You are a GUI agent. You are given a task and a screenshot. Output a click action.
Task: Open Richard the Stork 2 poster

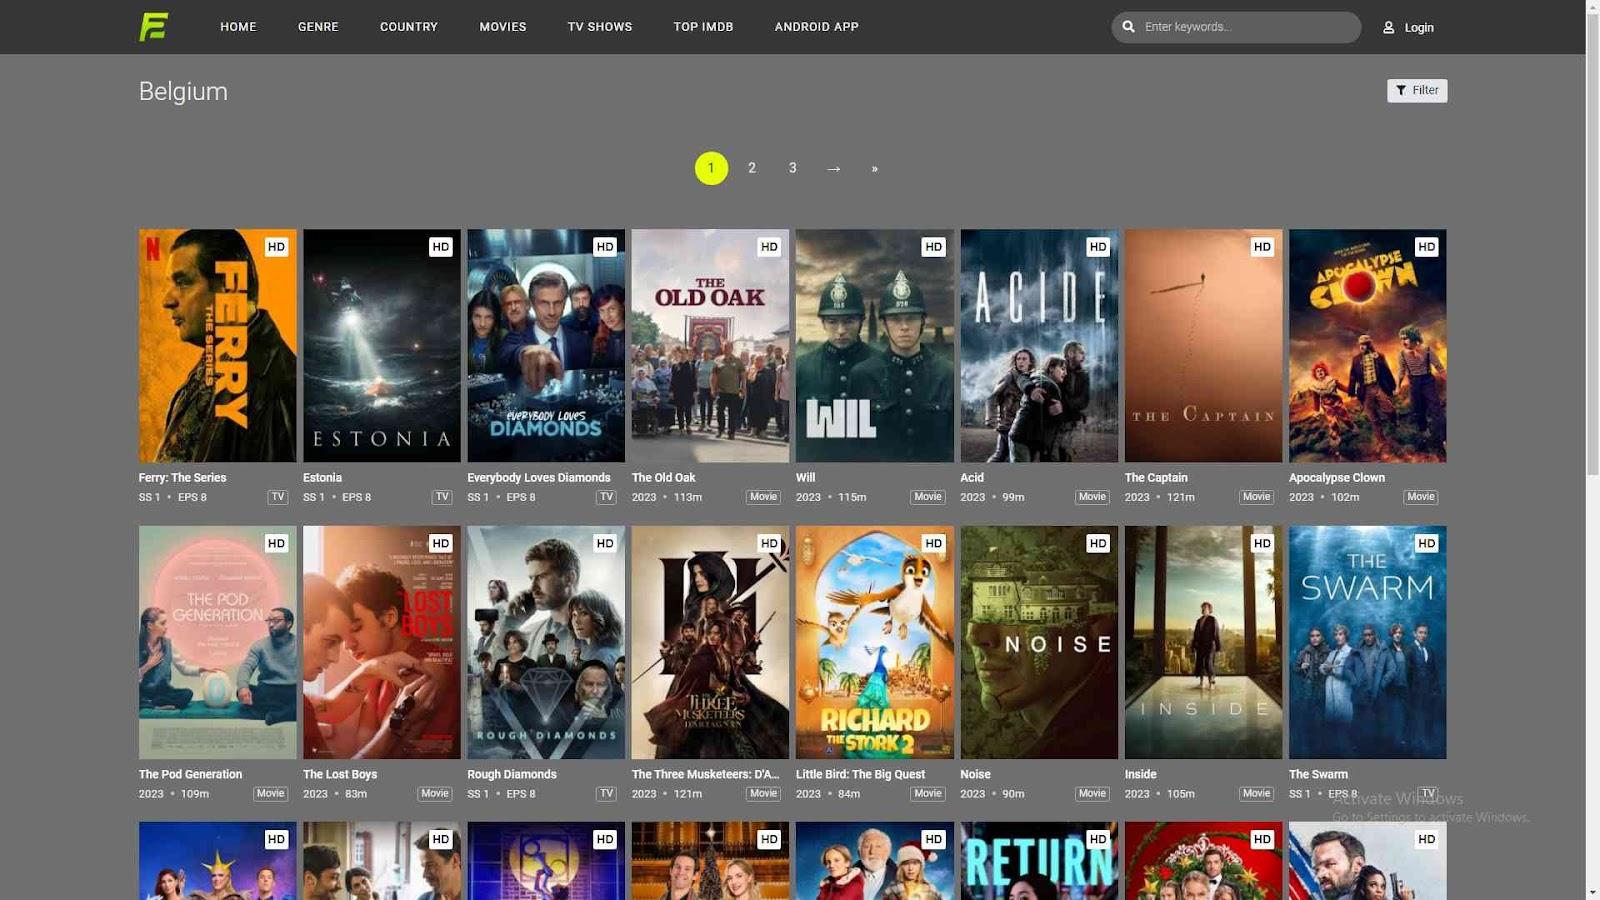tap(875, 643)
